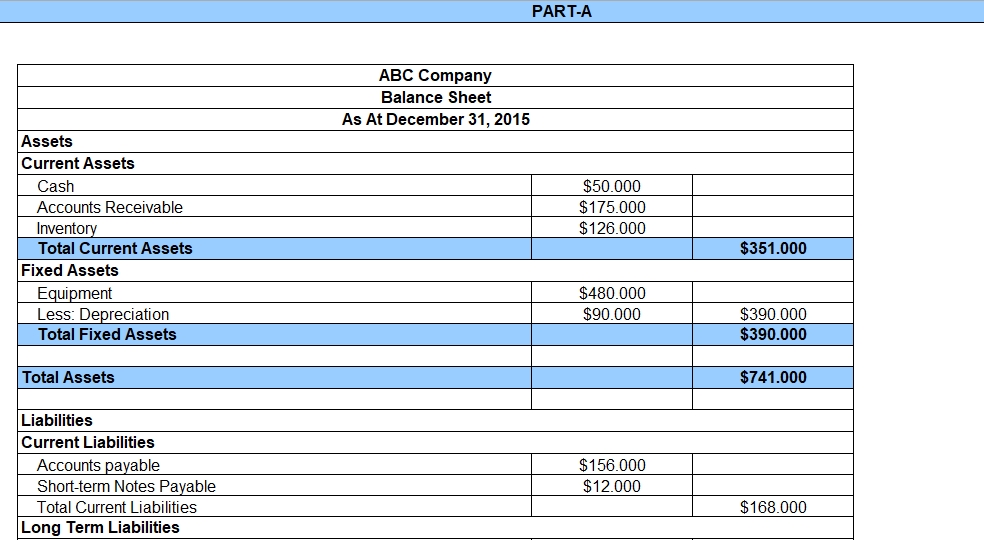Image resolution: width=984 pixels, height=540 pixels.
Task: Click the $741.000 total assets value
Action: tap(772, 378)
